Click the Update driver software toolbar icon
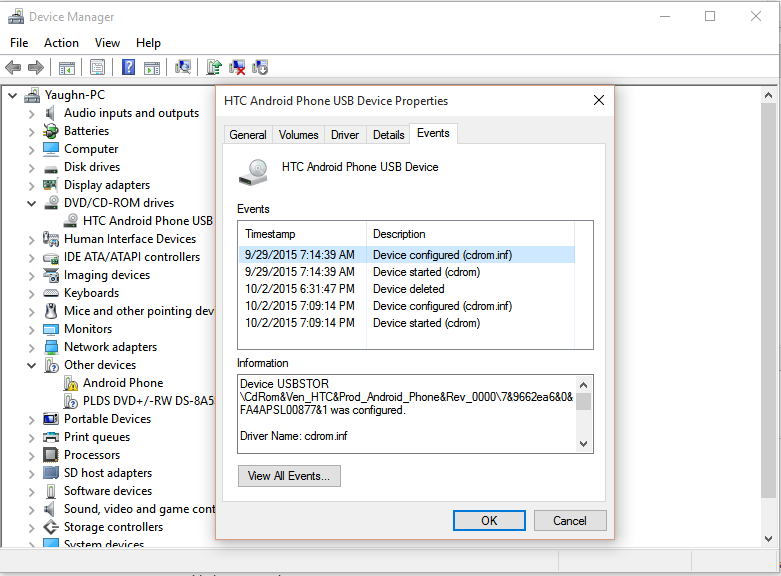This screenshot has width=781, height=576. [x=214, y=67]
